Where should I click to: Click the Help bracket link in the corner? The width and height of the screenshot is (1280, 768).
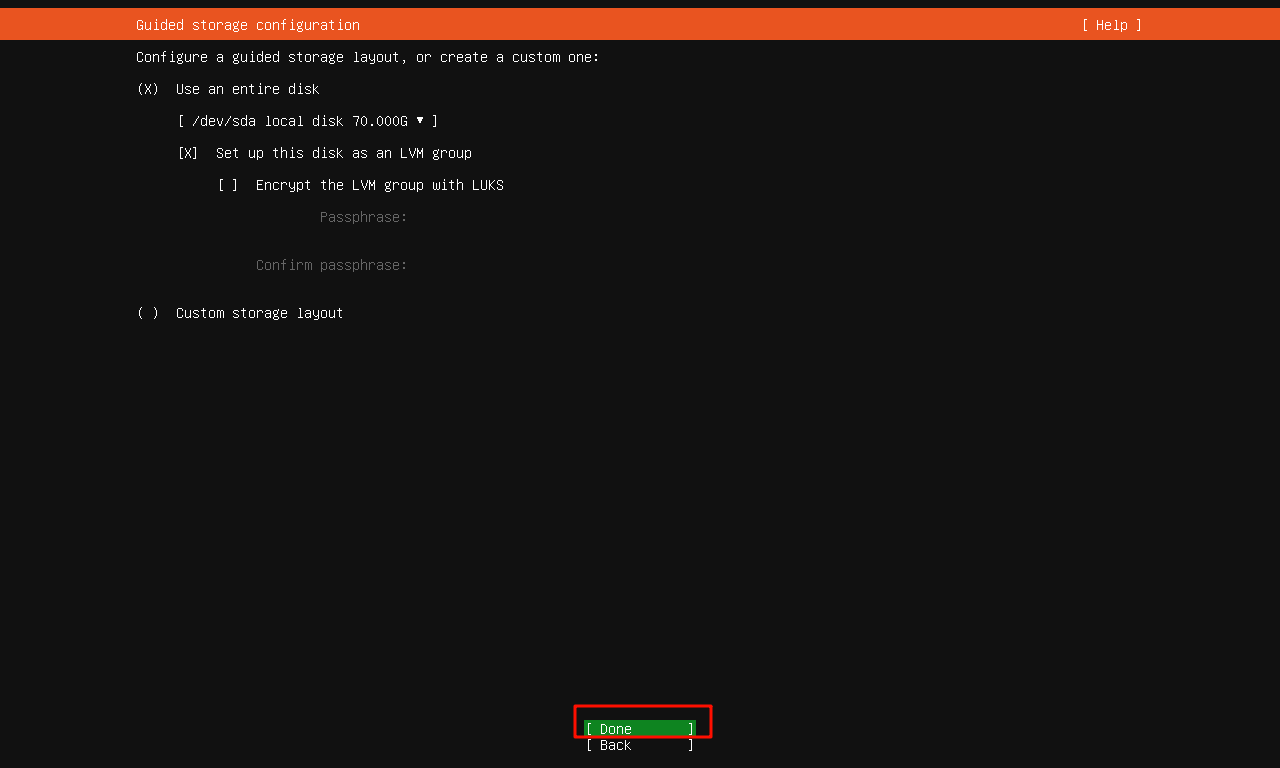click(x=1110, y=24)
